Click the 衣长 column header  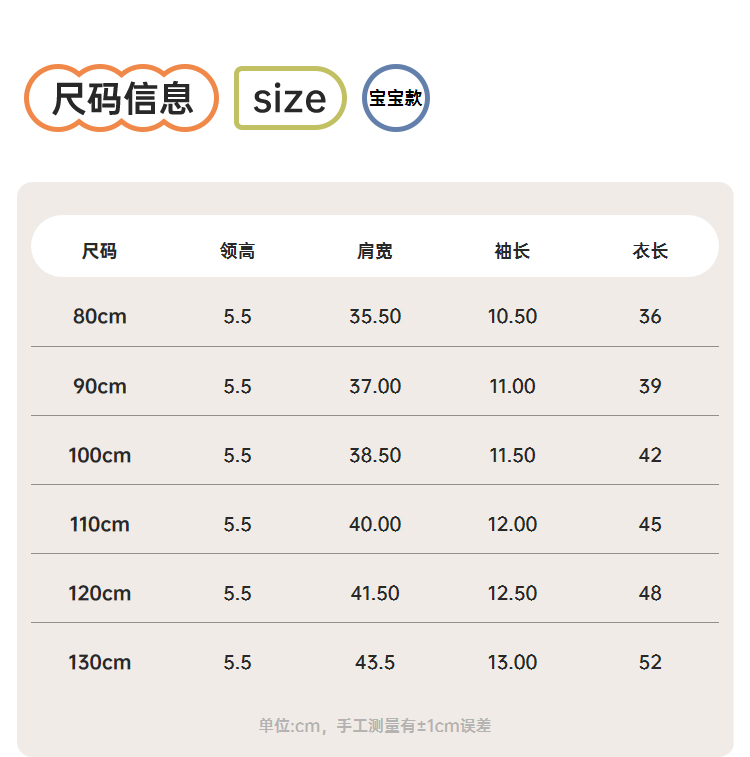650,251
